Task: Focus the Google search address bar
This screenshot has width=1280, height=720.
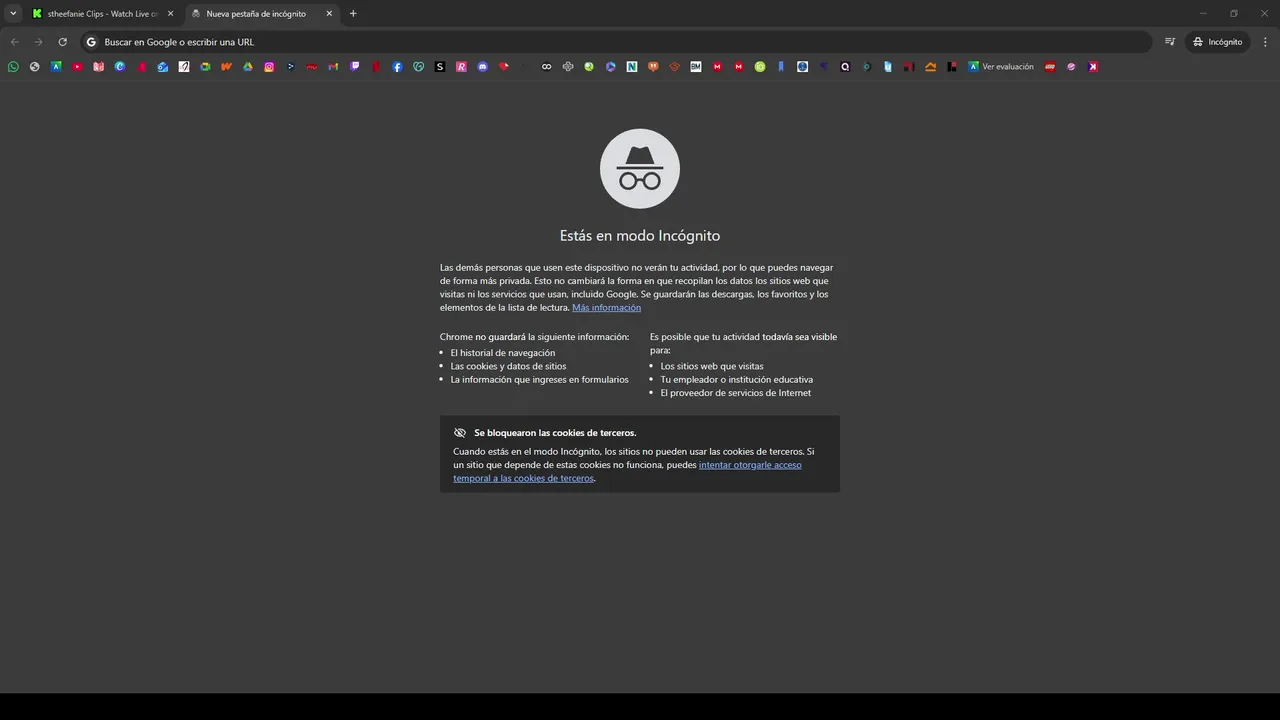Action: pos(615,42)
